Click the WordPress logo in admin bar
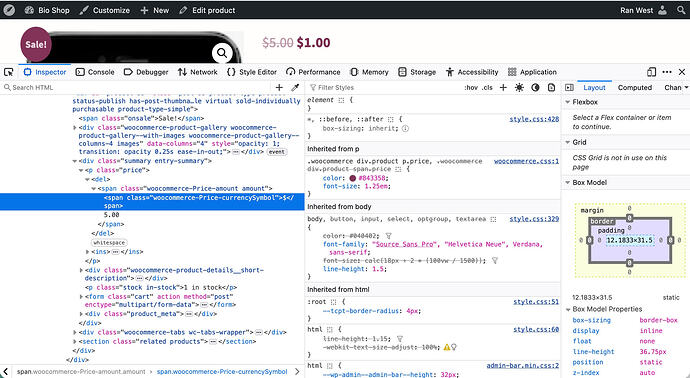Screen dimensions: 690x378 [x=9, y=10]
